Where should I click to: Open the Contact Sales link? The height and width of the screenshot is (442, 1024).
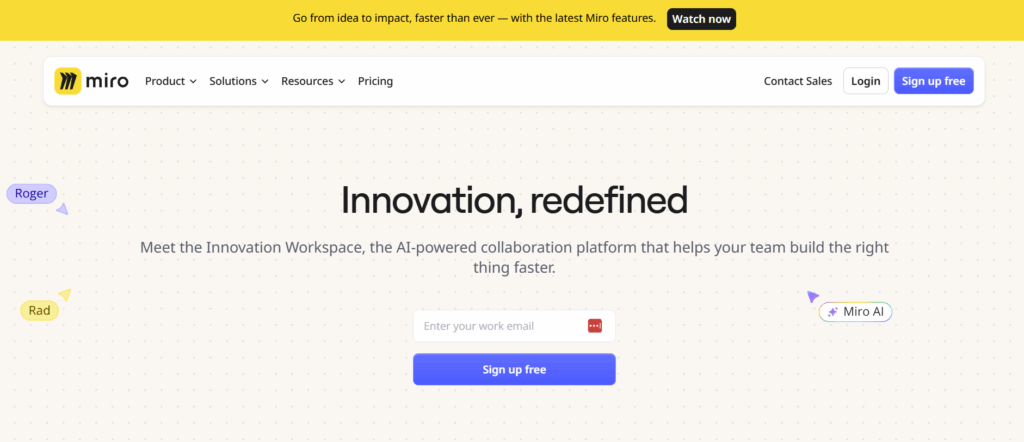coord(798,81)
